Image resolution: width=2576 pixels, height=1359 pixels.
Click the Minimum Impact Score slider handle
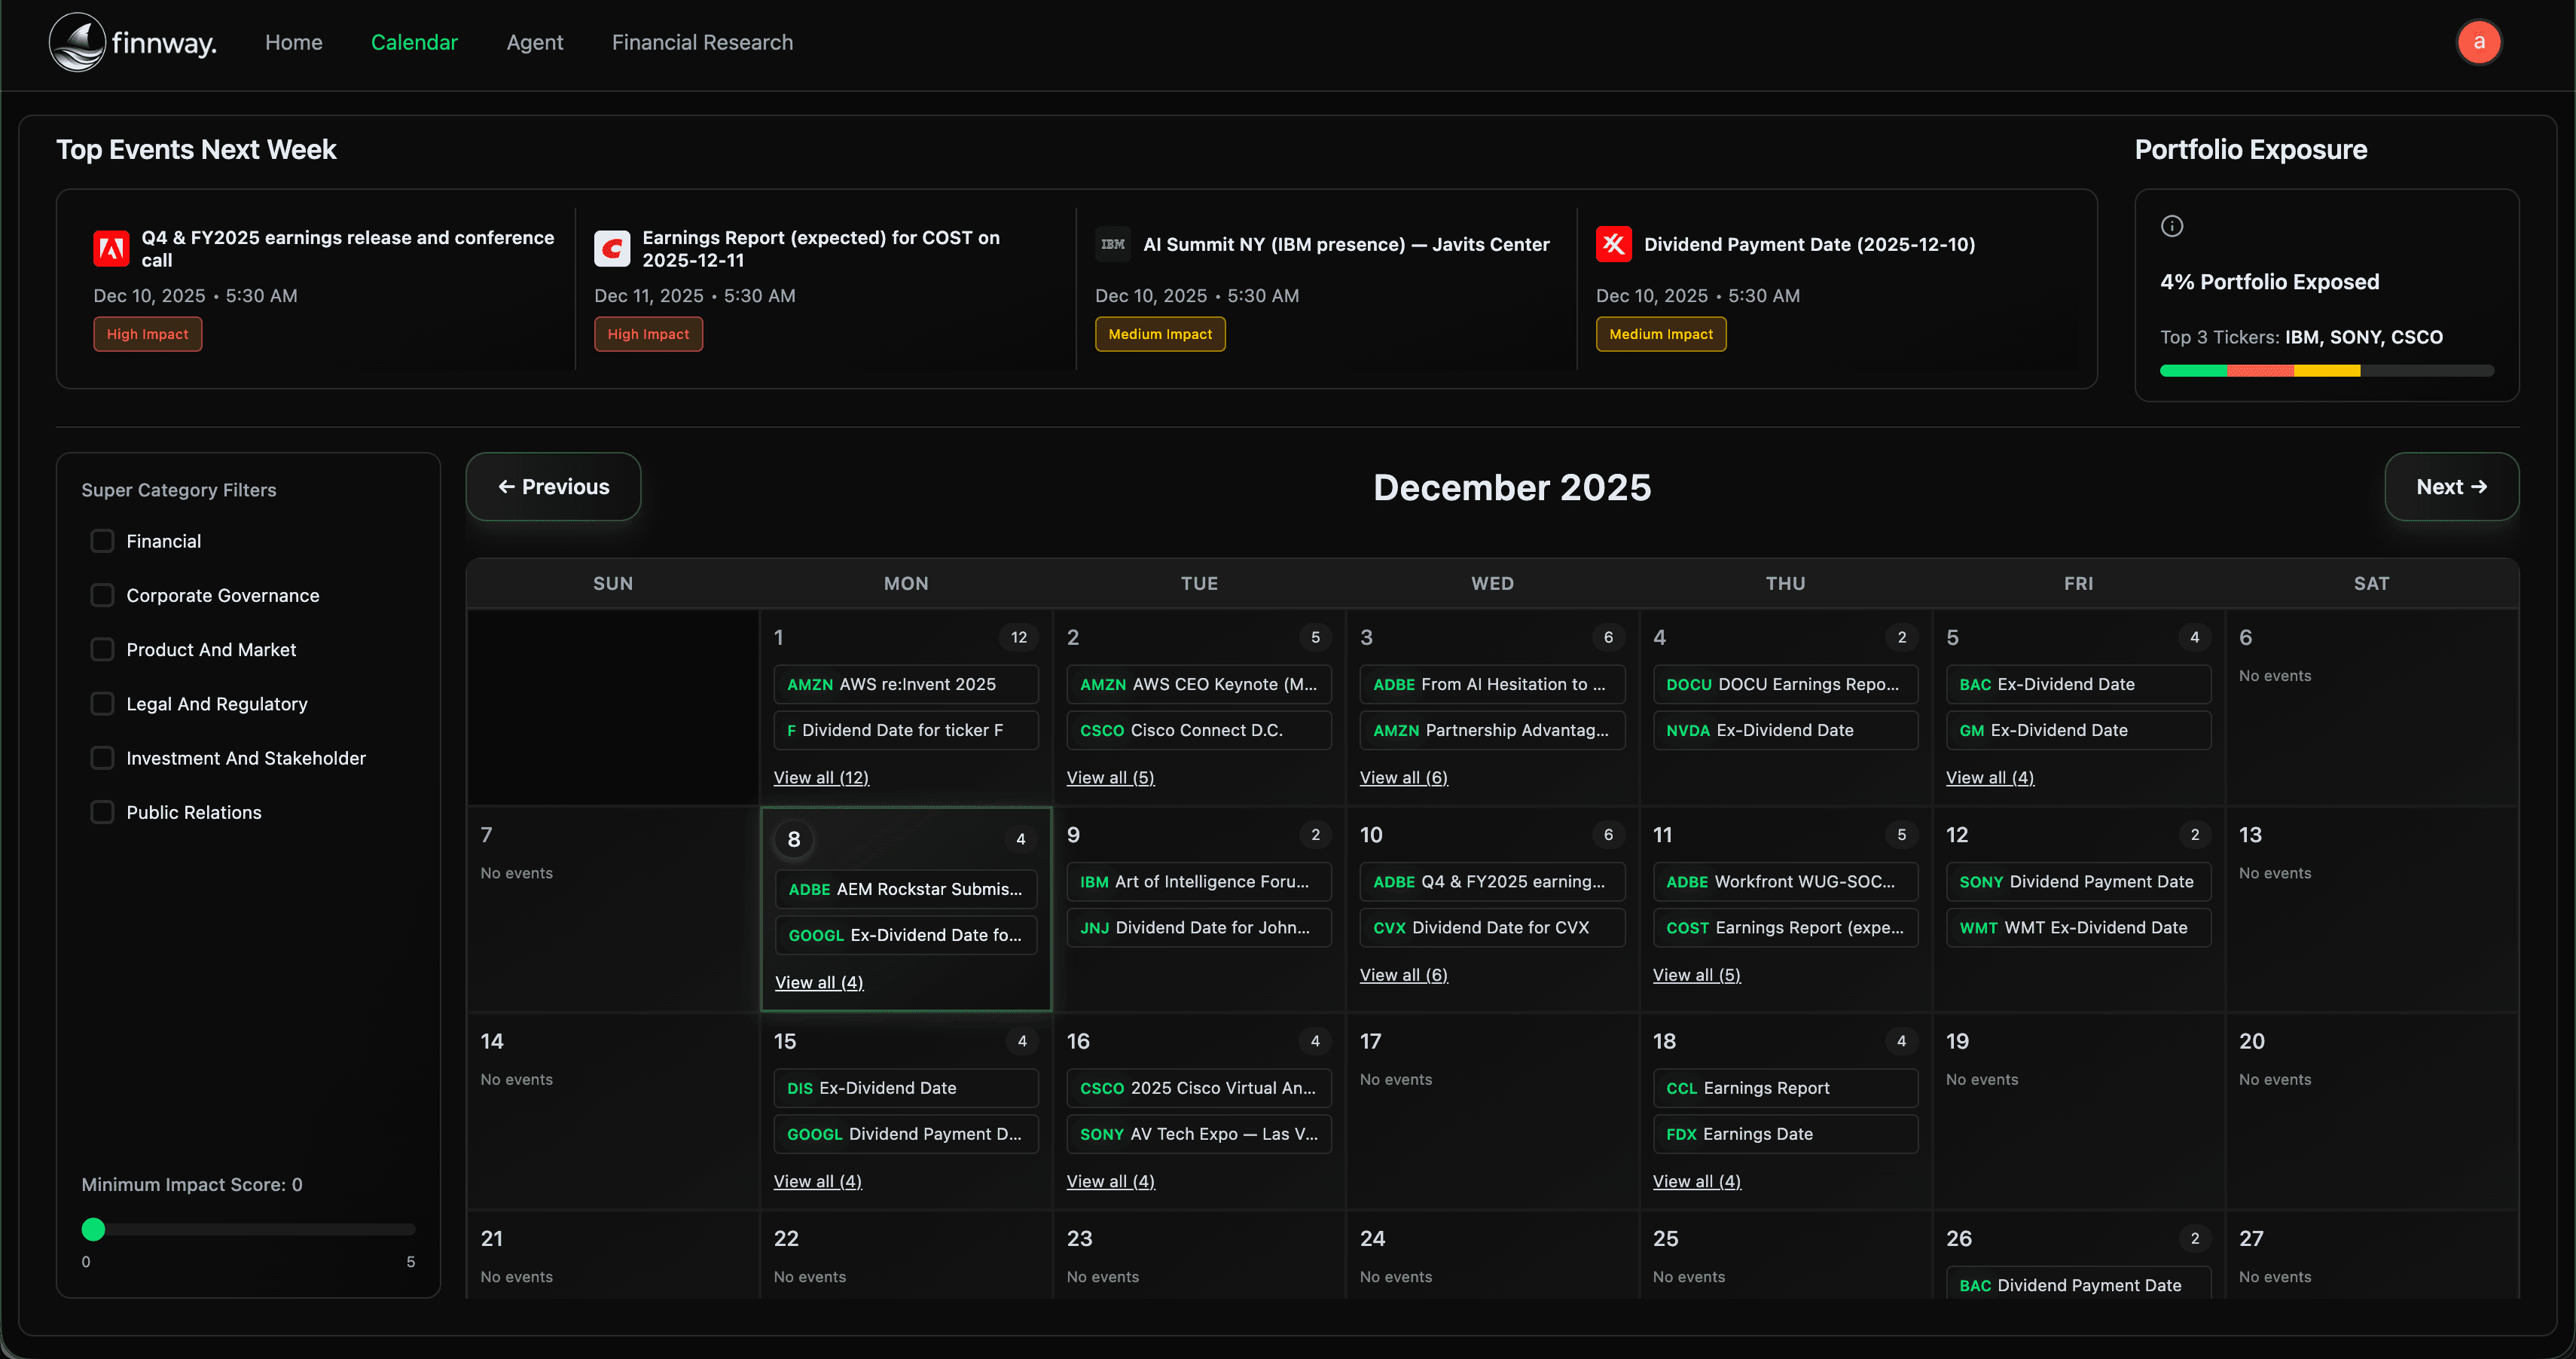point(93,1229)
